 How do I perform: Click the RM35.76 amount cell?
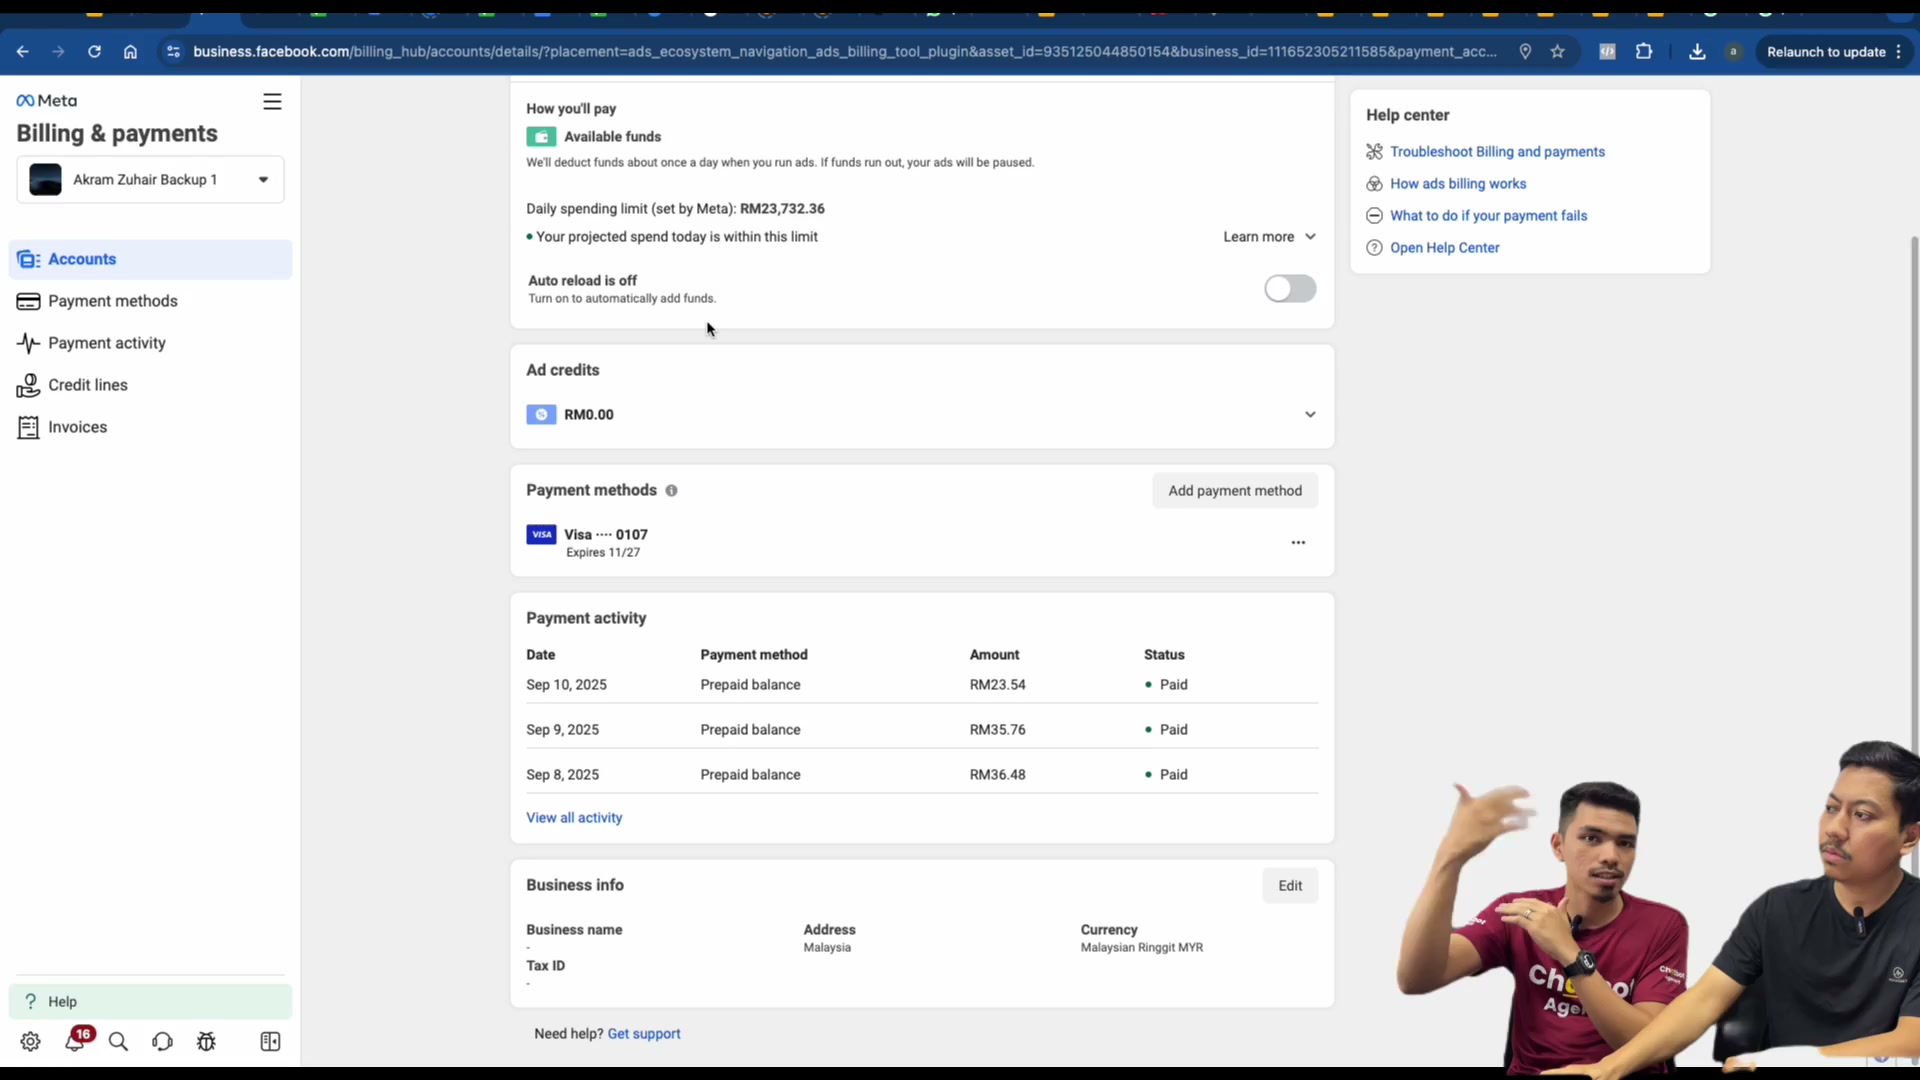(997, 730)
